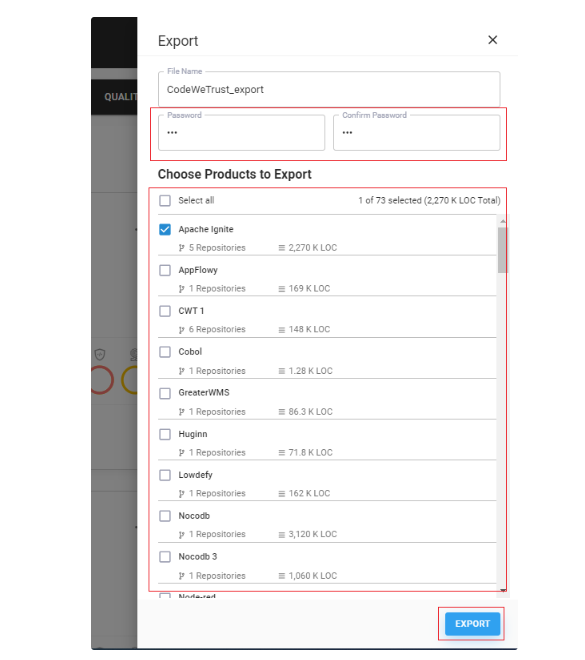Mark GreaterWMS for export

pyautogui.click(x=165, y=393)
